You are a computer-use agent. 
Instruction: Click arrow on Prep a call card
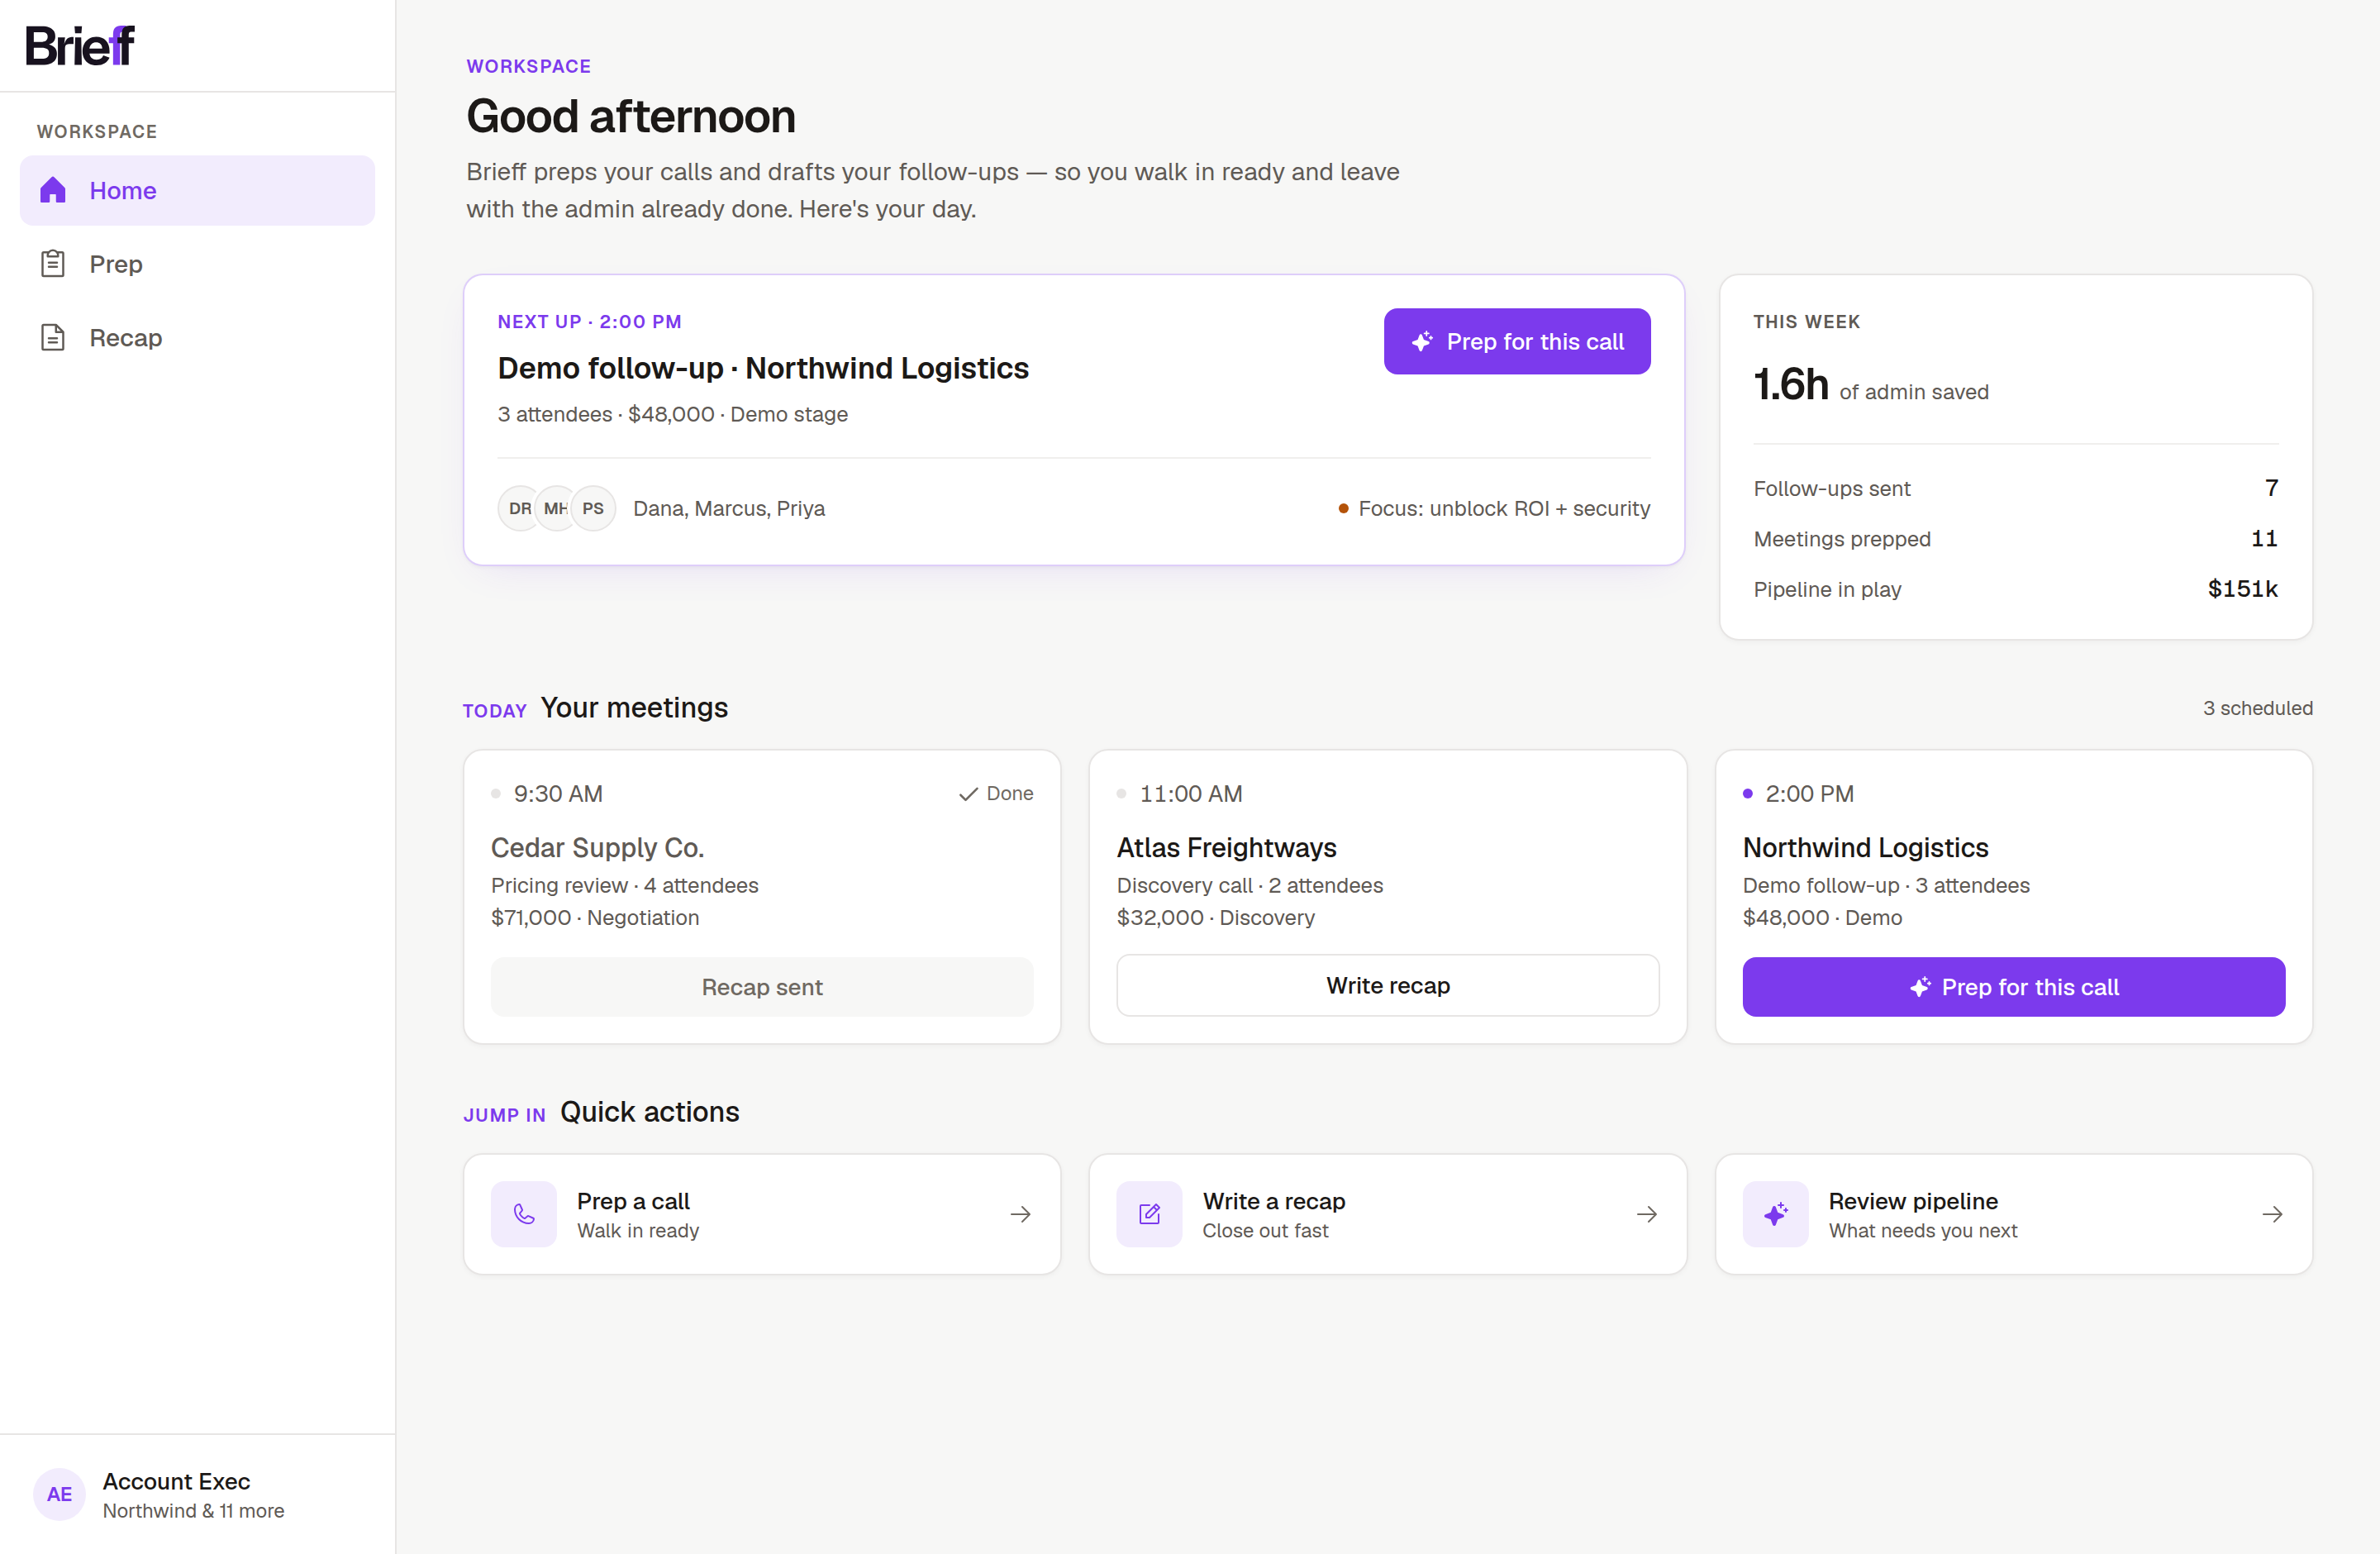tap(1020, 1214)
